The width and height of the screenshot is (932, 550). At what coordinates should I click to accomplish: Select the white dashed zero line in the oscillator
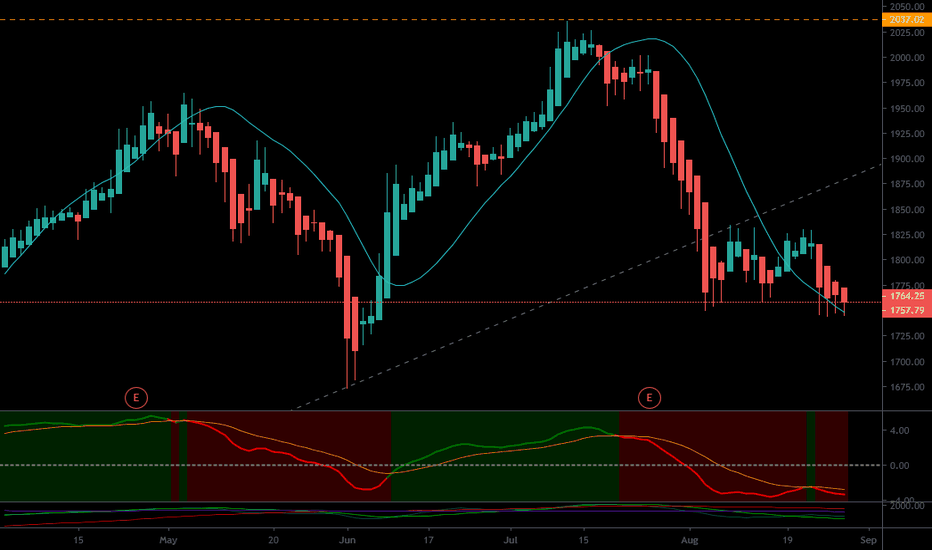441,465
